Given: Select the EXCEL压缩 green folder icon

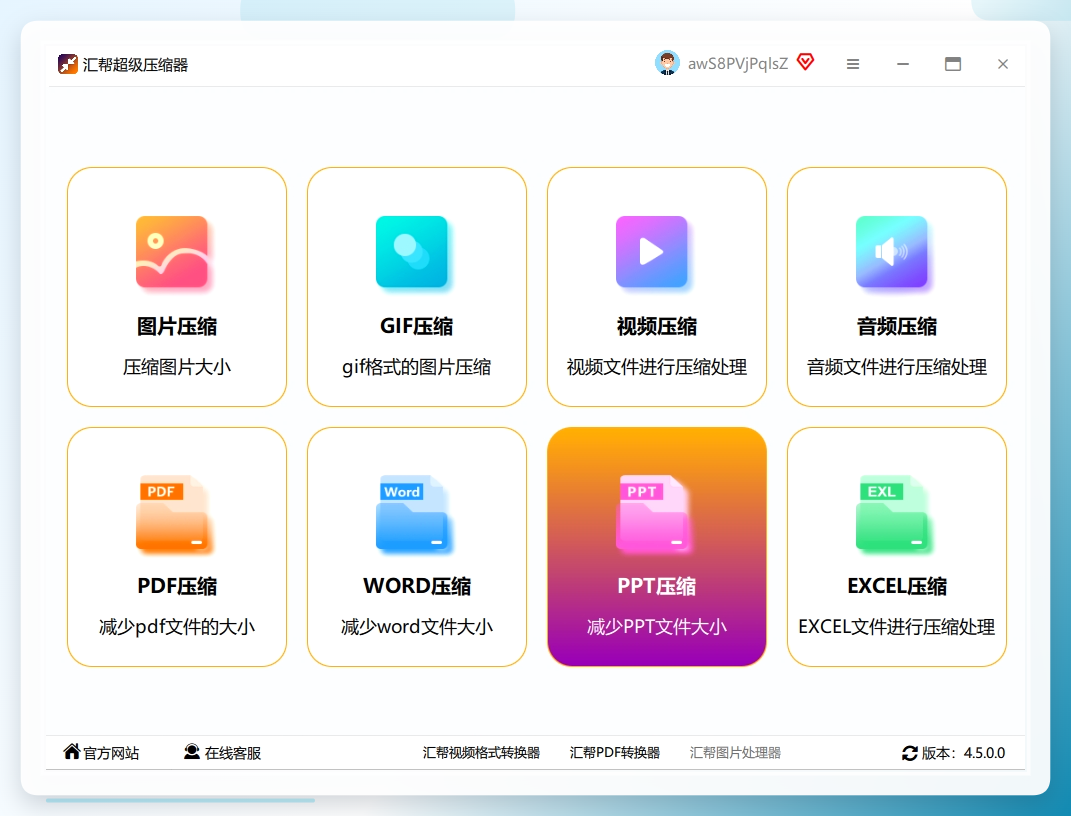Looking at the screenshot, I should (x=893, y=513).
